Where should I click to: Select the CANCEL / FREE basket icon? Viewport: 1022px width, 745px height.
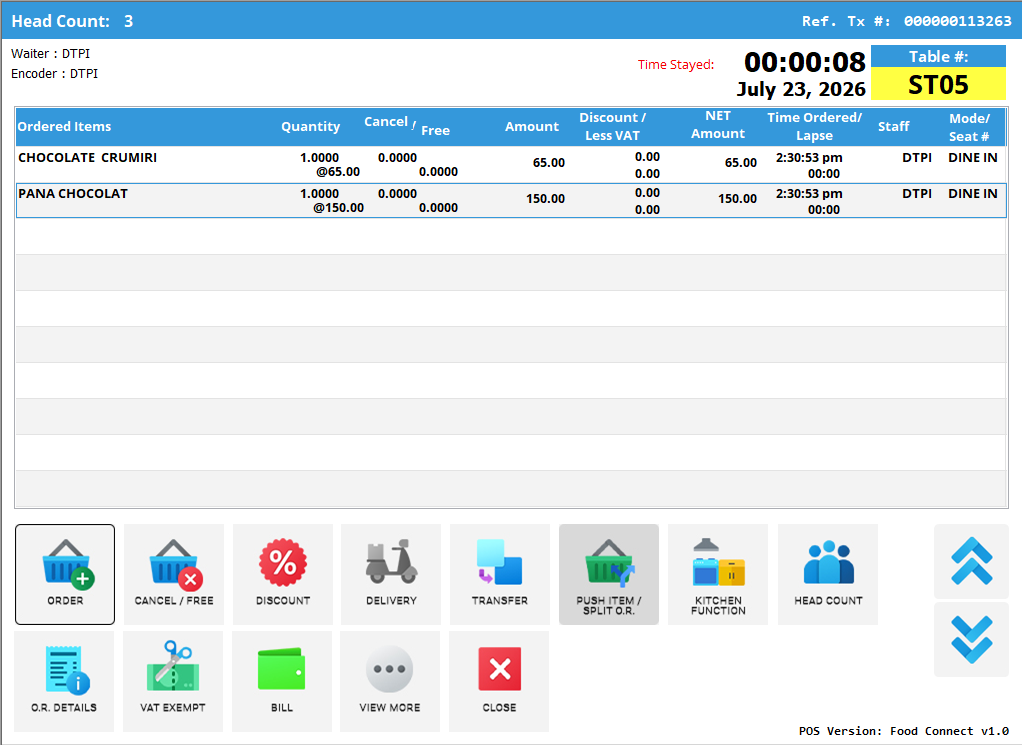point(173,574)
